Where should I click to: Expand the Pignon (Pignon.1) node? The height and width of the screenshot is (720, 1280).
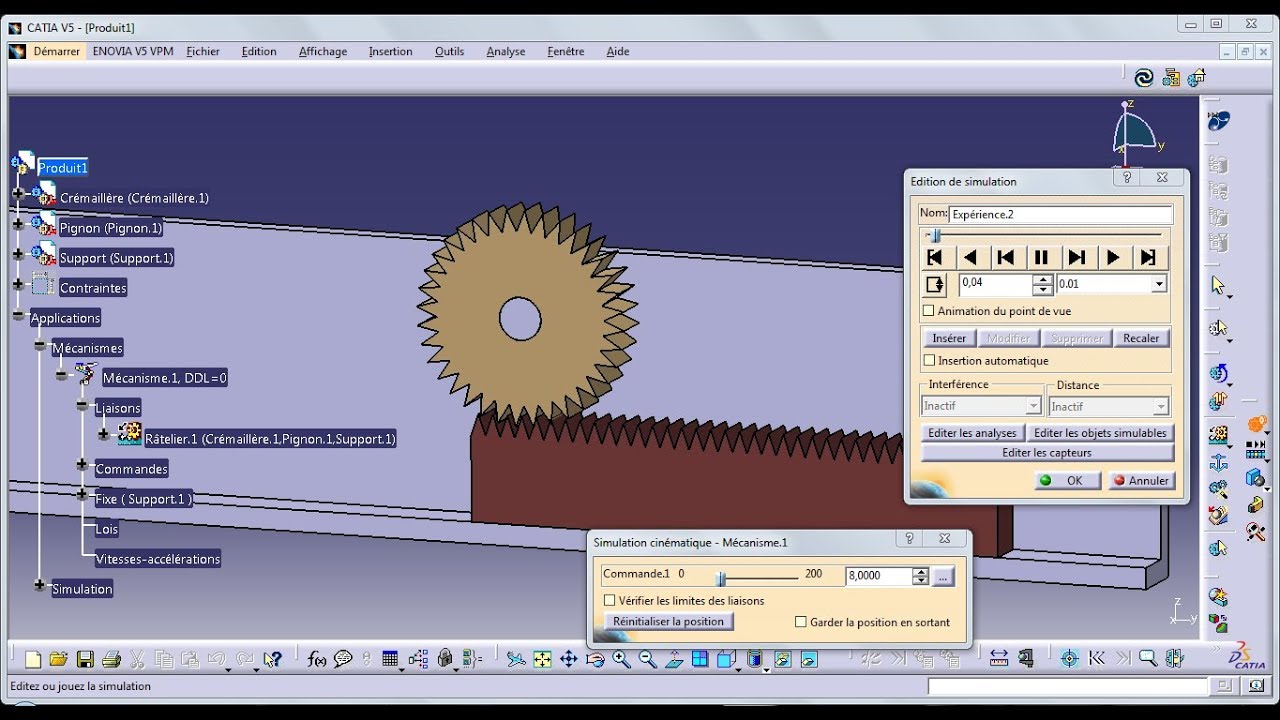(18, 224)
